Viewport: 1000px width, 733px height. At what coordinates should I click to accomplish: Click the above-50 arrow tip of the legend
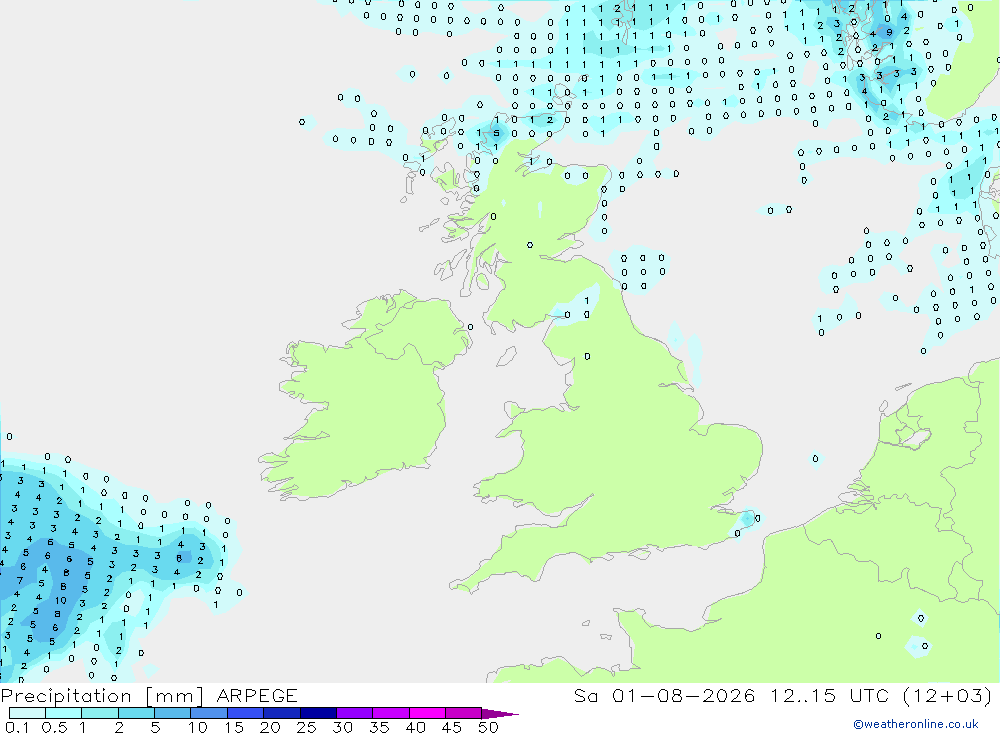pos(501,714)
